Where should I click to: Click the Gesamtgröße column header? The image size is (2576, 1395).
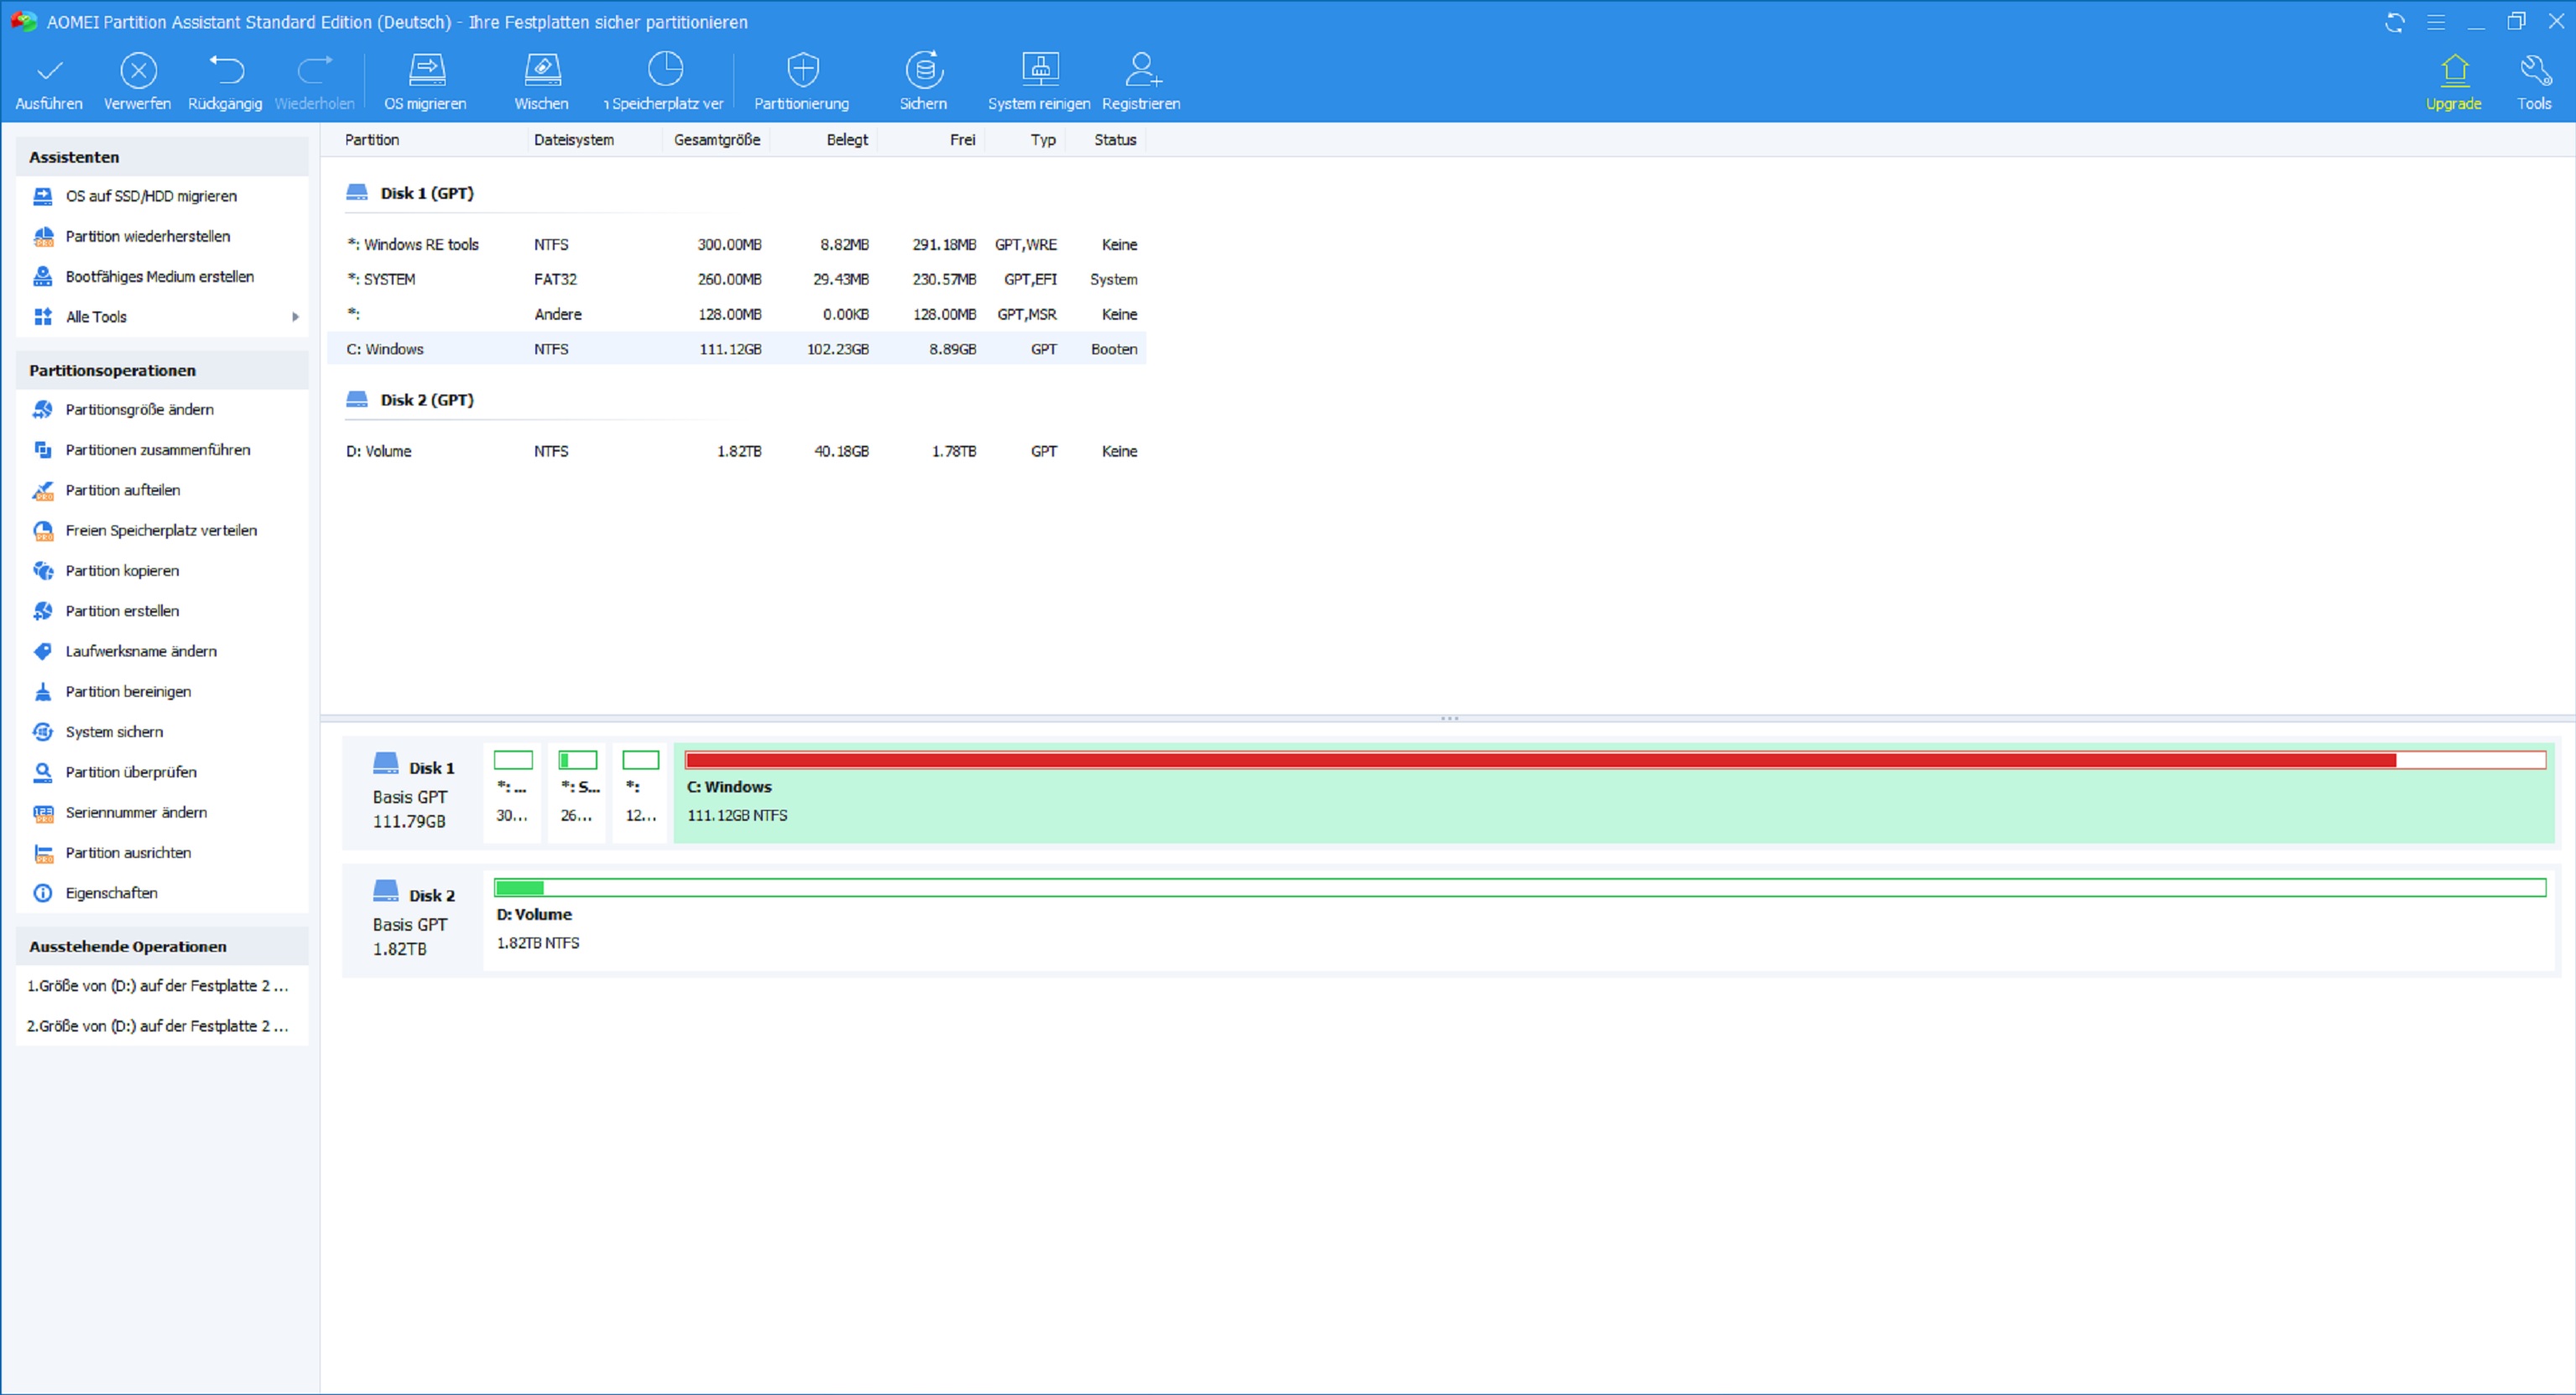pyautogui.click(x=716, y=140)
